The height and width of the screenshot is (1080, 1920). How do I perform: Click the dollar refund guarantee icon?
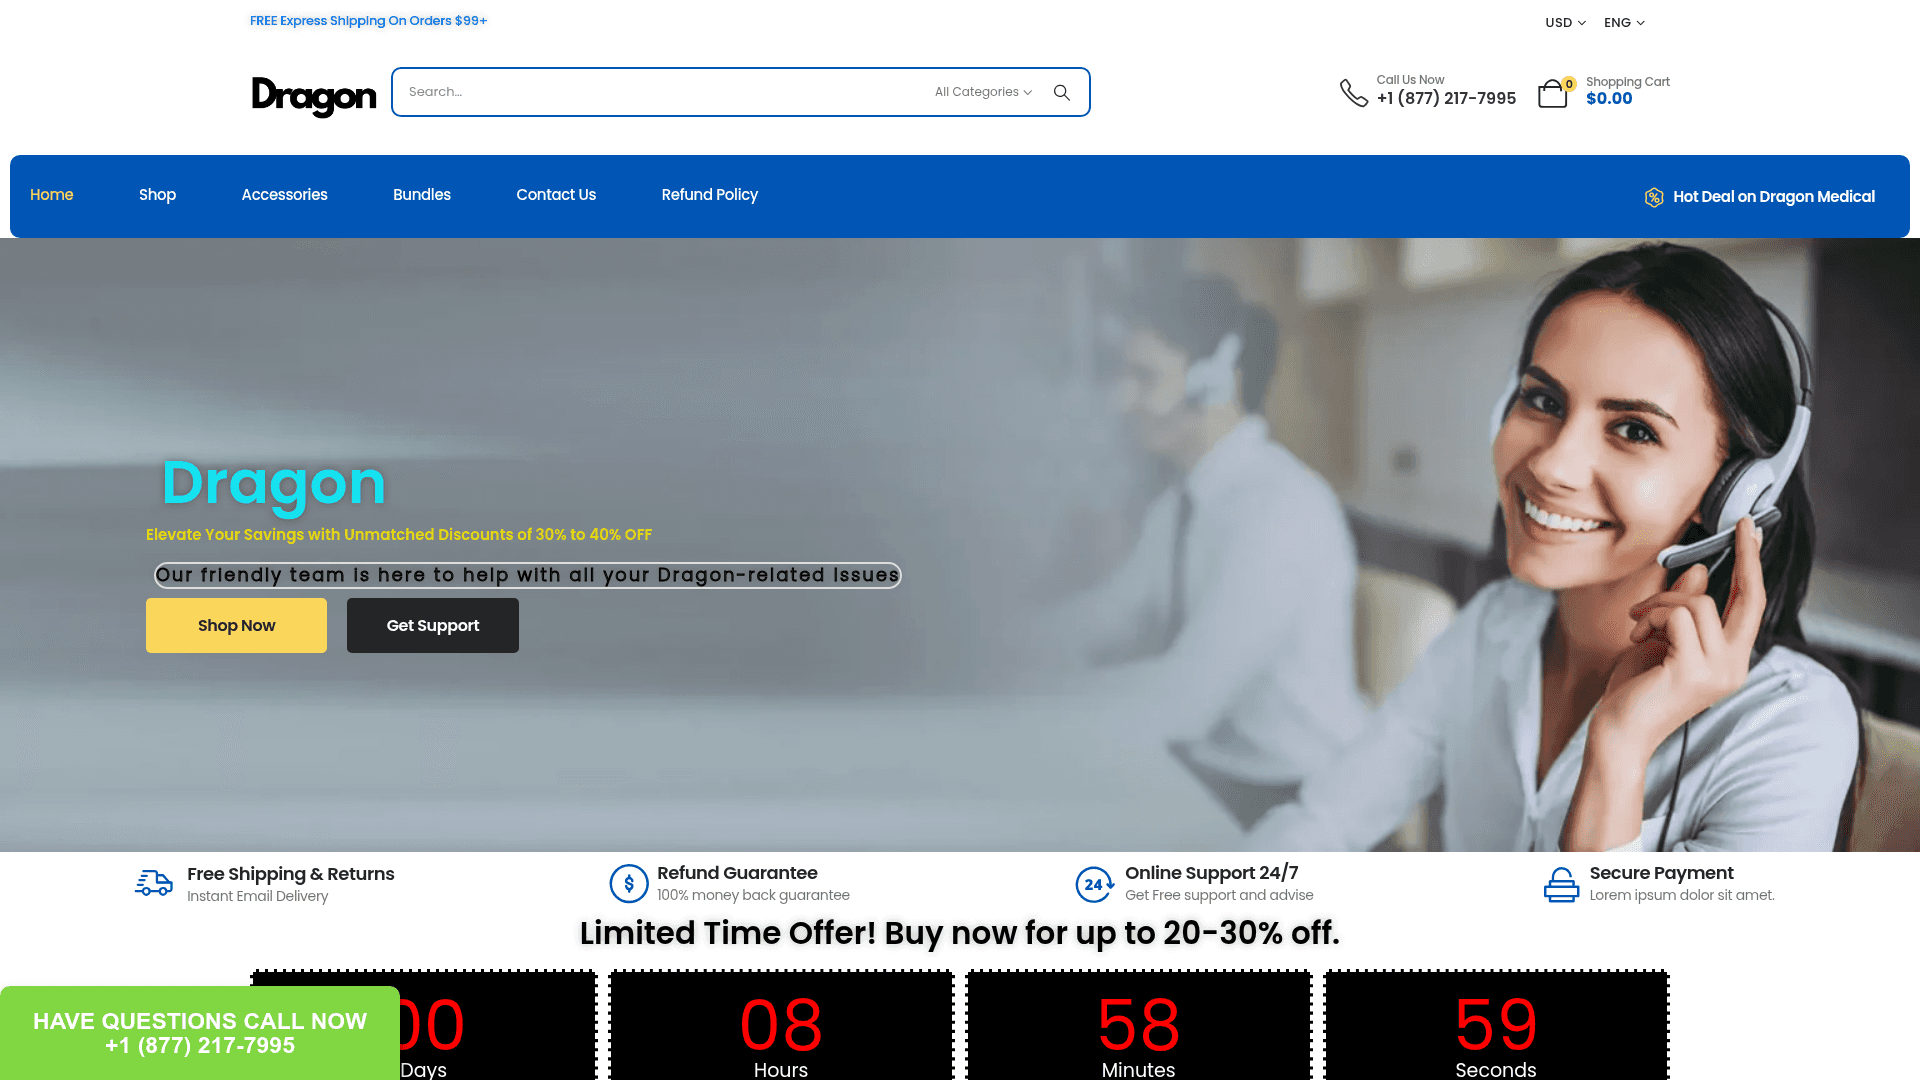[629, 884]
